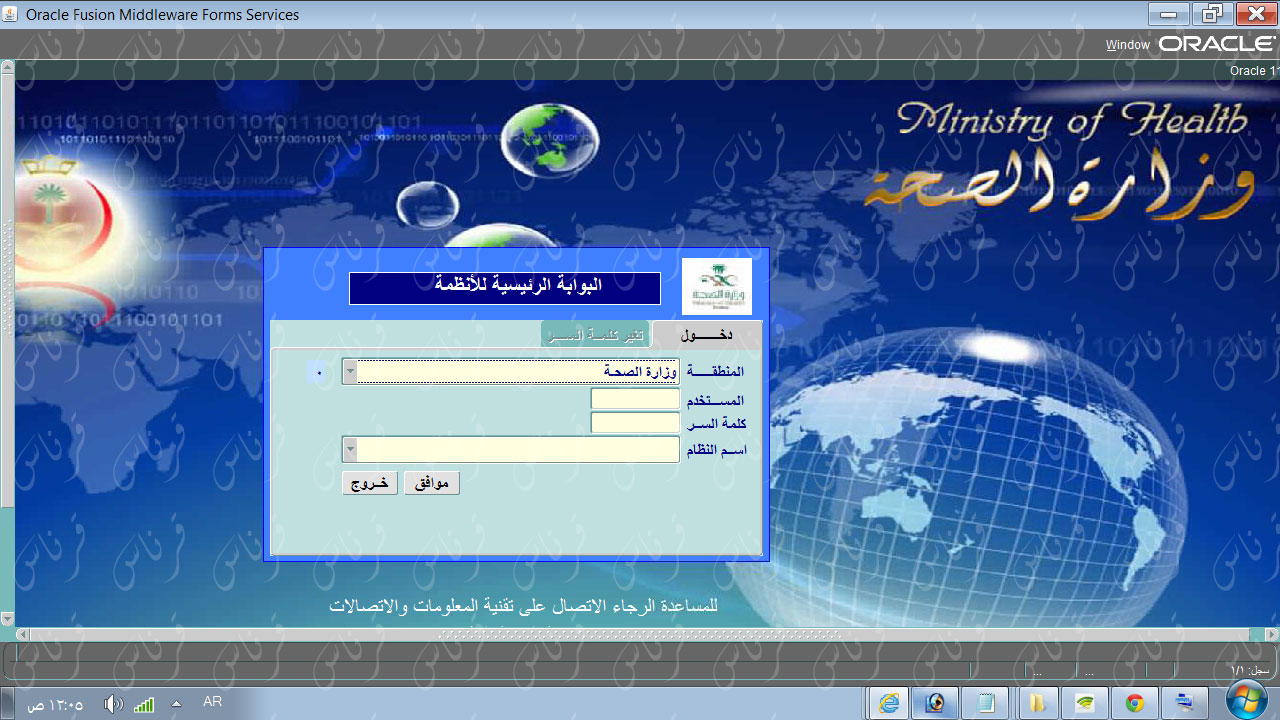
Task: Click the horizontal scrollbar left arrow
Action: click(22, 634)
